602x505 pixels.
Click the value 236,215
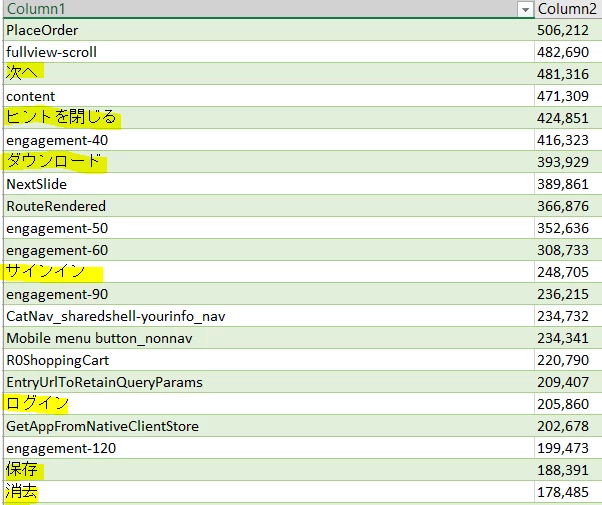[x=562, y=294]
